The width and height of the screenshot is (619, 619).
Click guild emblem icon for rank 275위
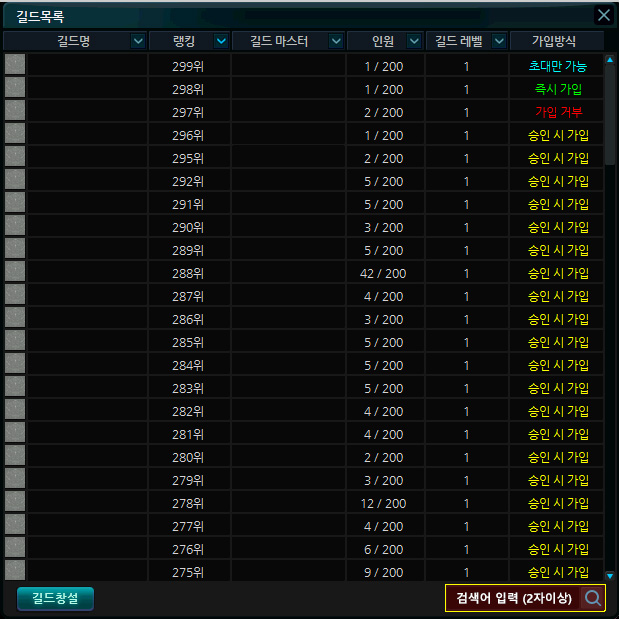15,571
